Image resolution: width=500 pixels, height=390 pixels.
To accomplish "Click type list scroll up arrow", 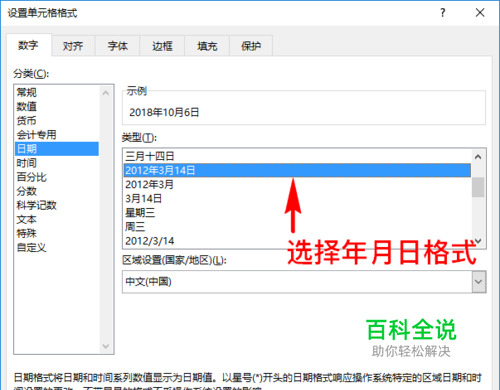I will (478, 157).
